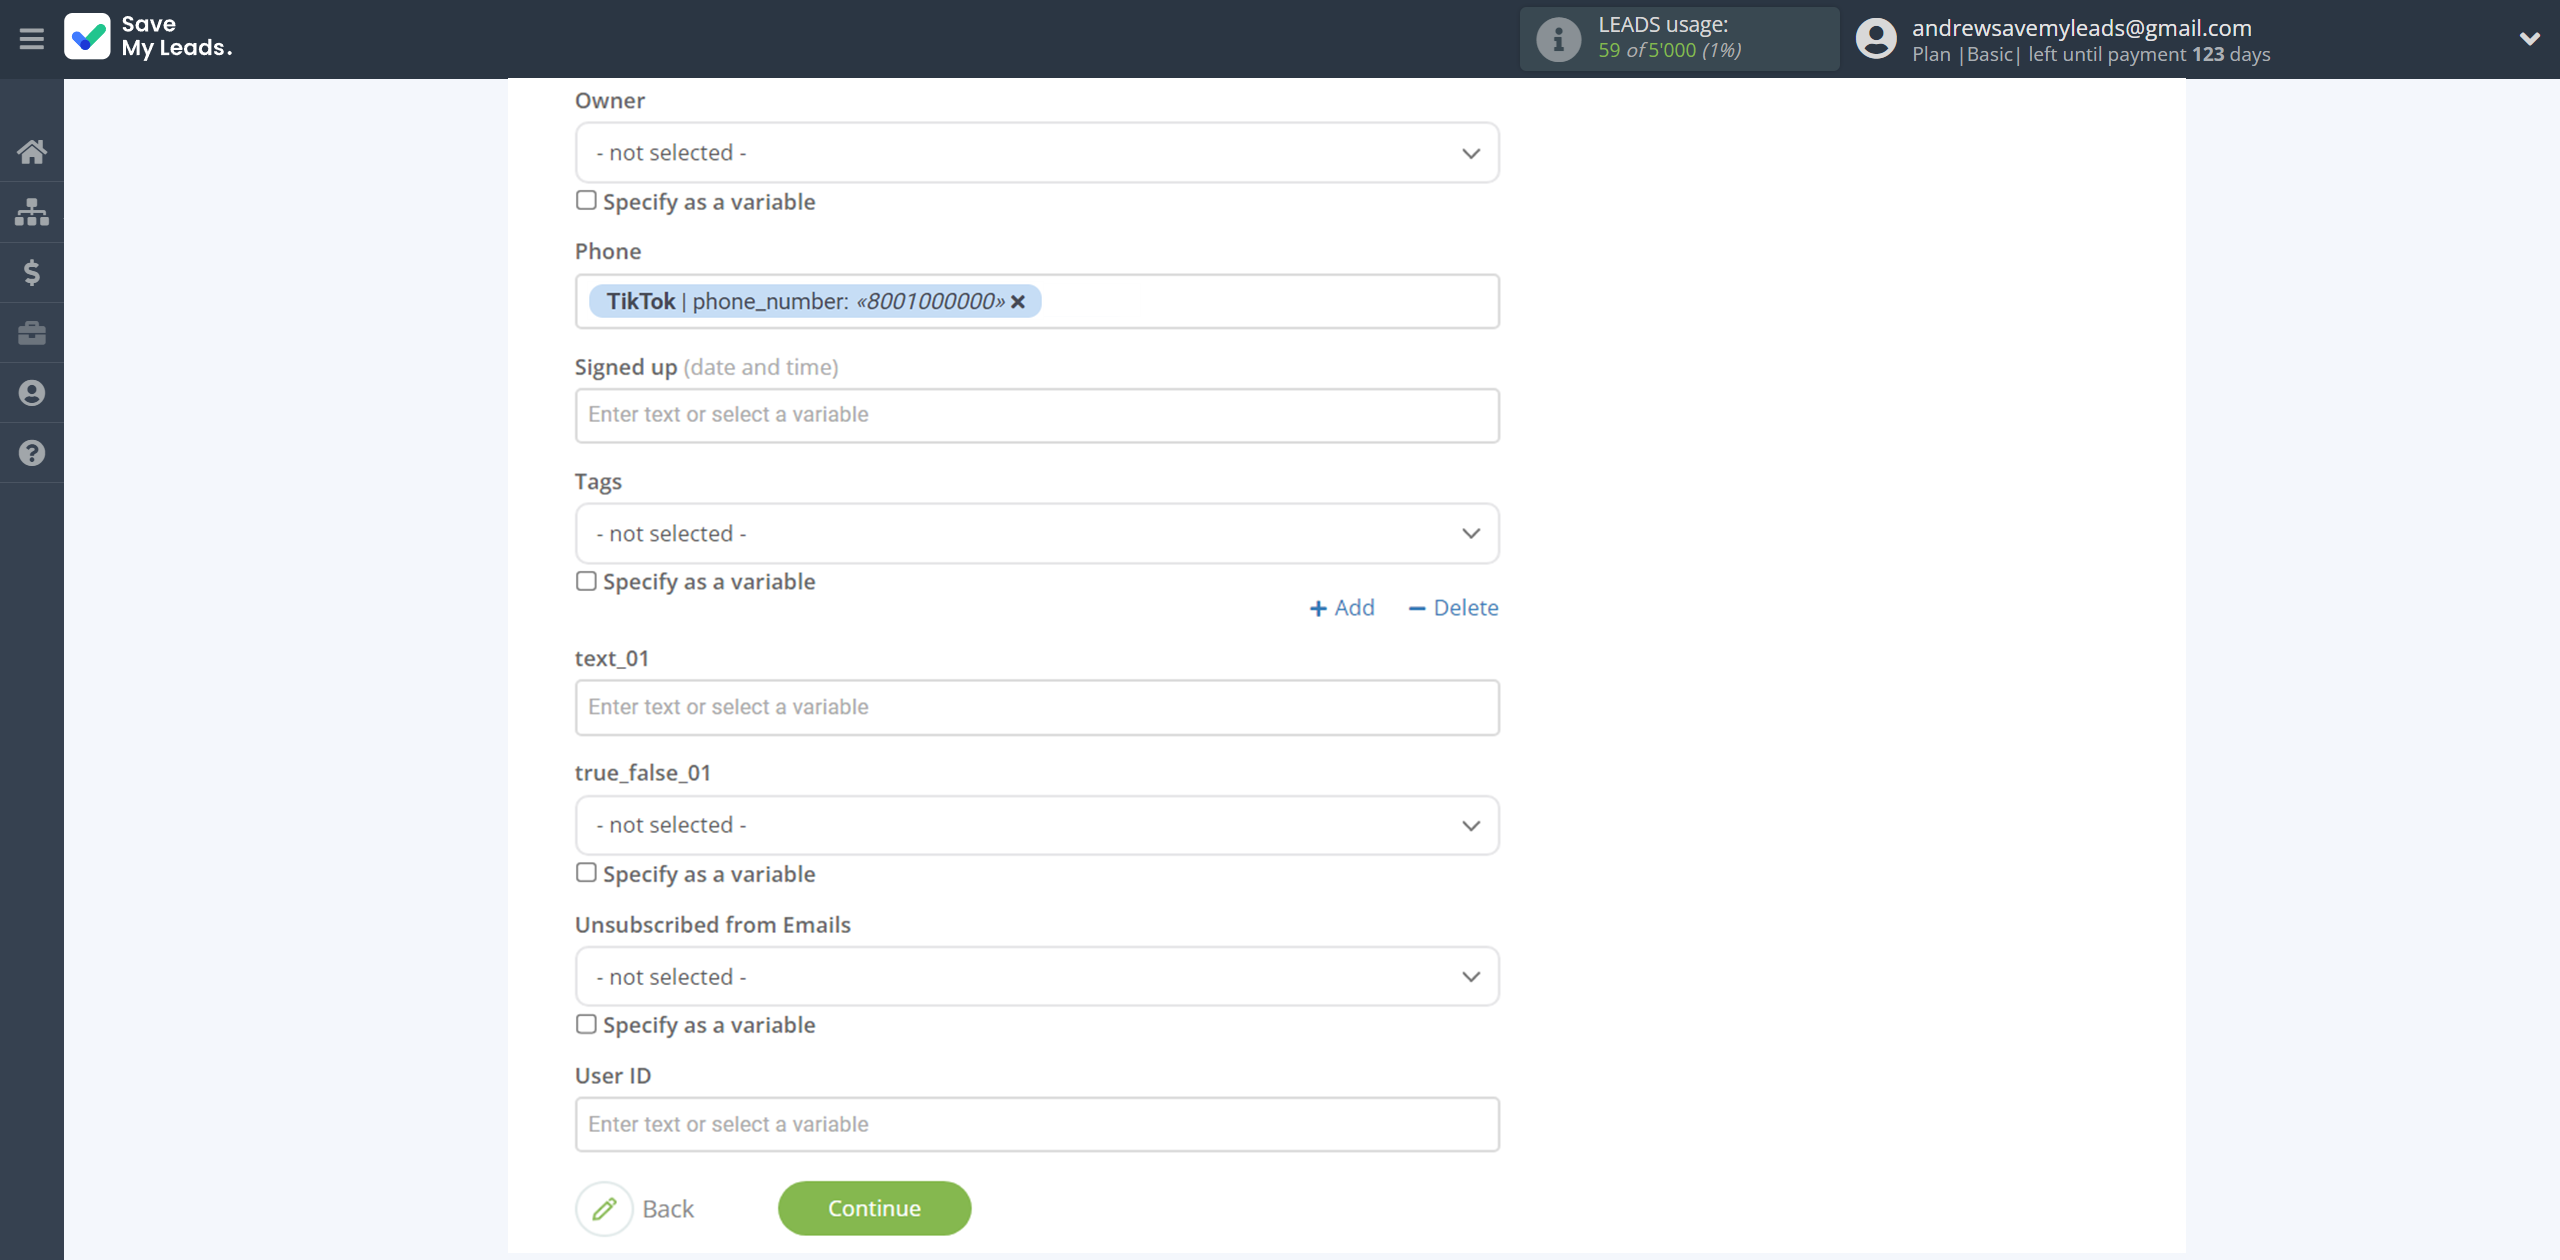Open the hamburger menu
Image resolution: width=2560 pixels, height=1260 pixels.
[x=31, y=39]
